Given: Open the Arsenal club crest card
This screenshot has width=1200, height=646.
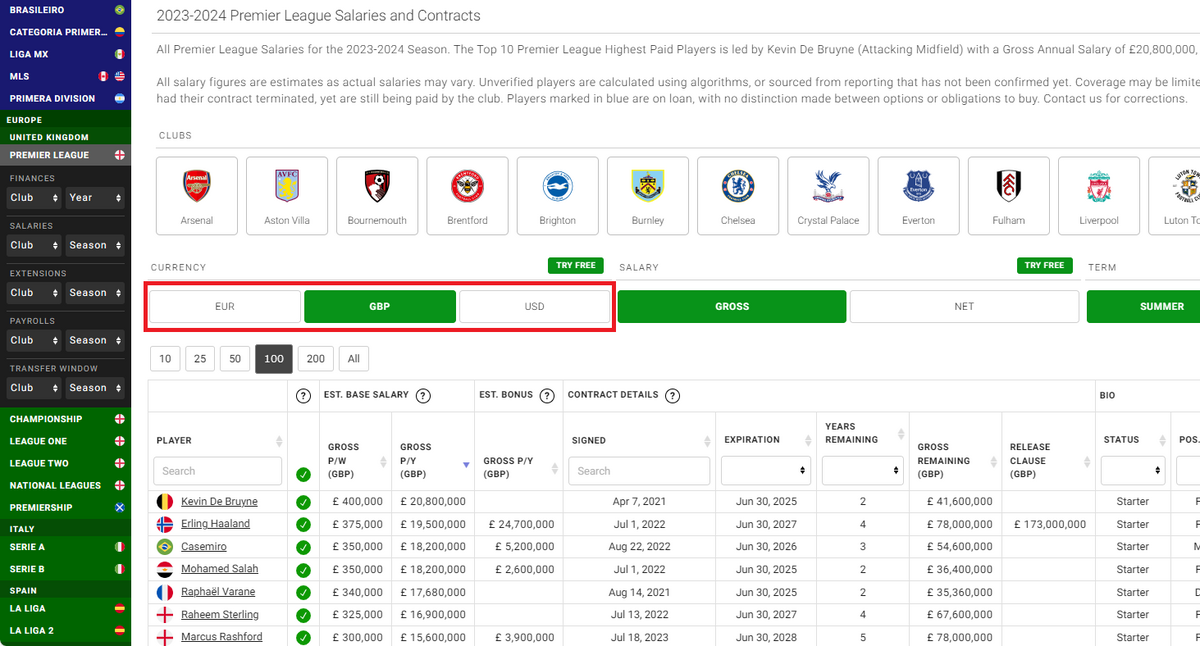Looking at the screenshot, I should click(x=197, y=195).
